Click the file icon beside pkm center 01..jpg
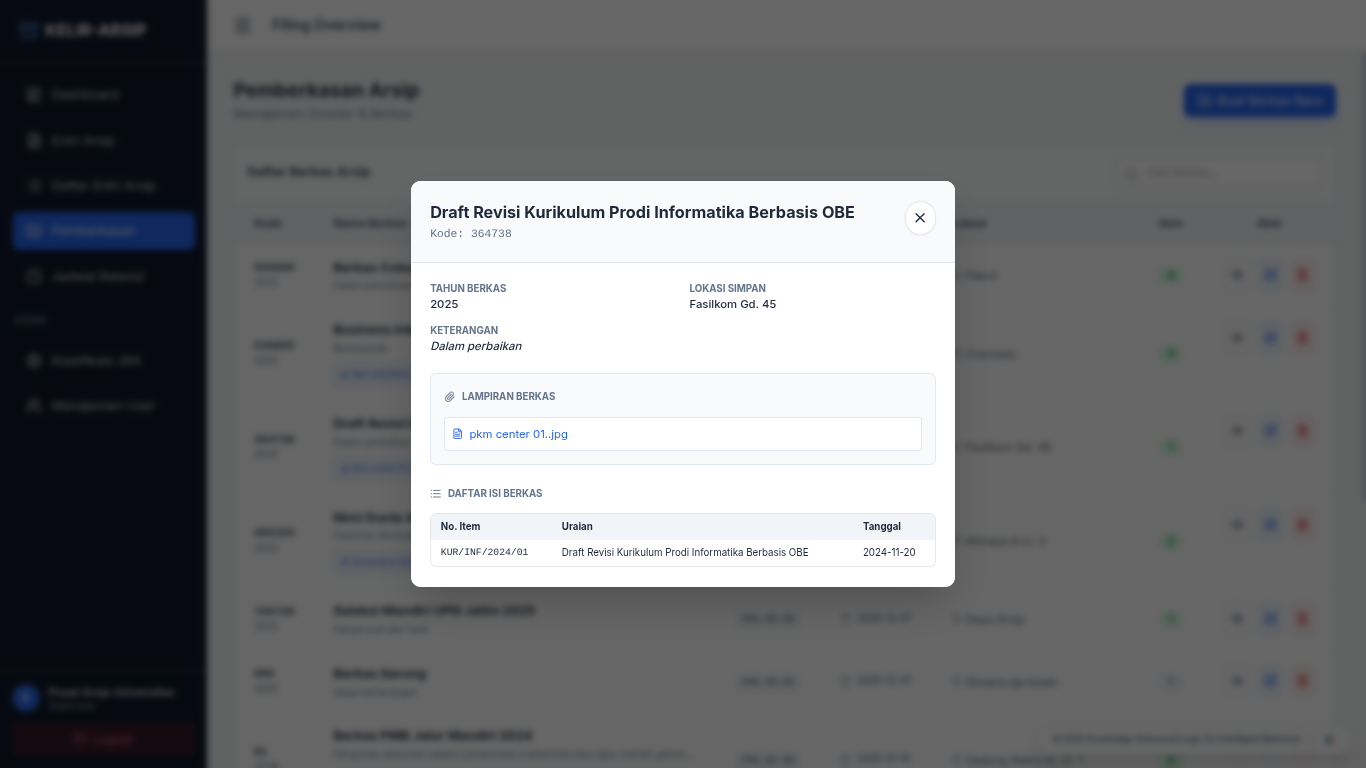 click(458, 434)
